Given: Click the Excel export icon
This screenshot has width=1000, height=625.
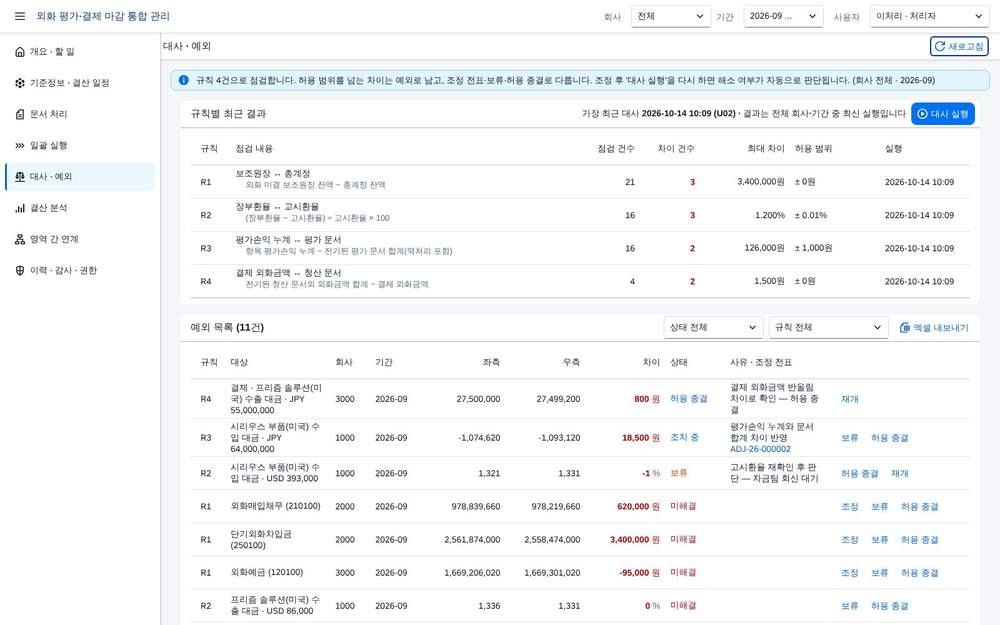Looking at the screenshot, I should pyautogui.click(x=904, y=328).
